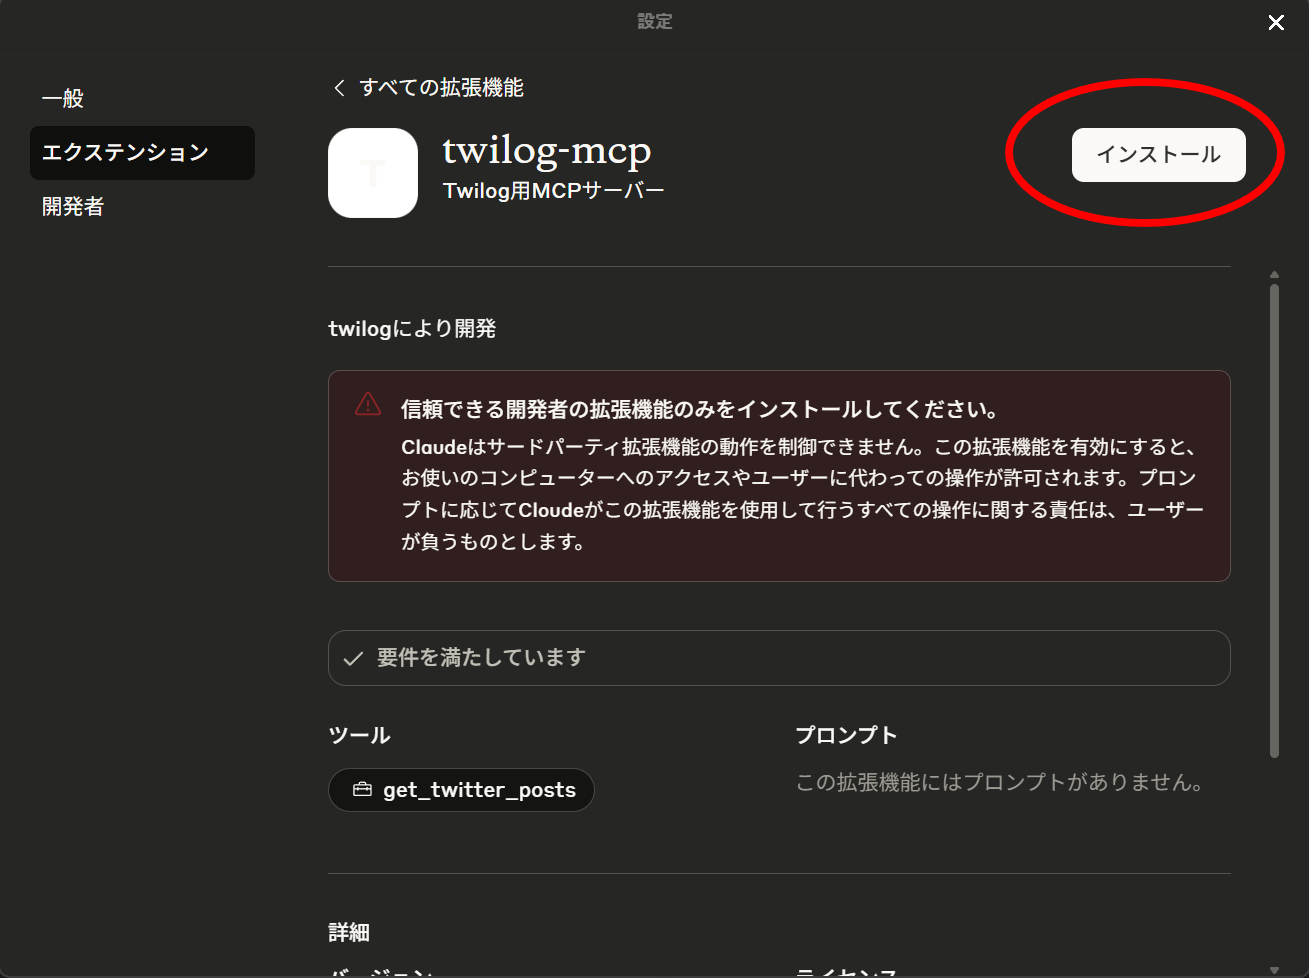This screenshot has width=1309, height=978.
Task: Select the エクステンション sidebar item
Action: tap(142, 153)
